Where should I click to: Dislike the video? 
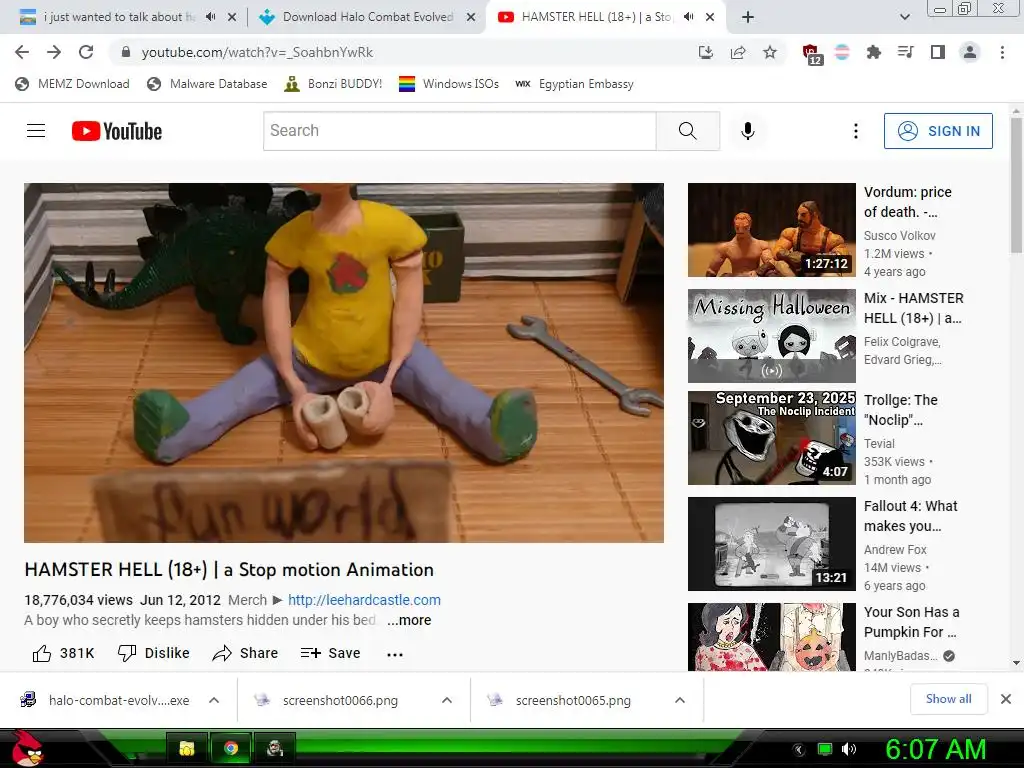[x=153, y=653]
